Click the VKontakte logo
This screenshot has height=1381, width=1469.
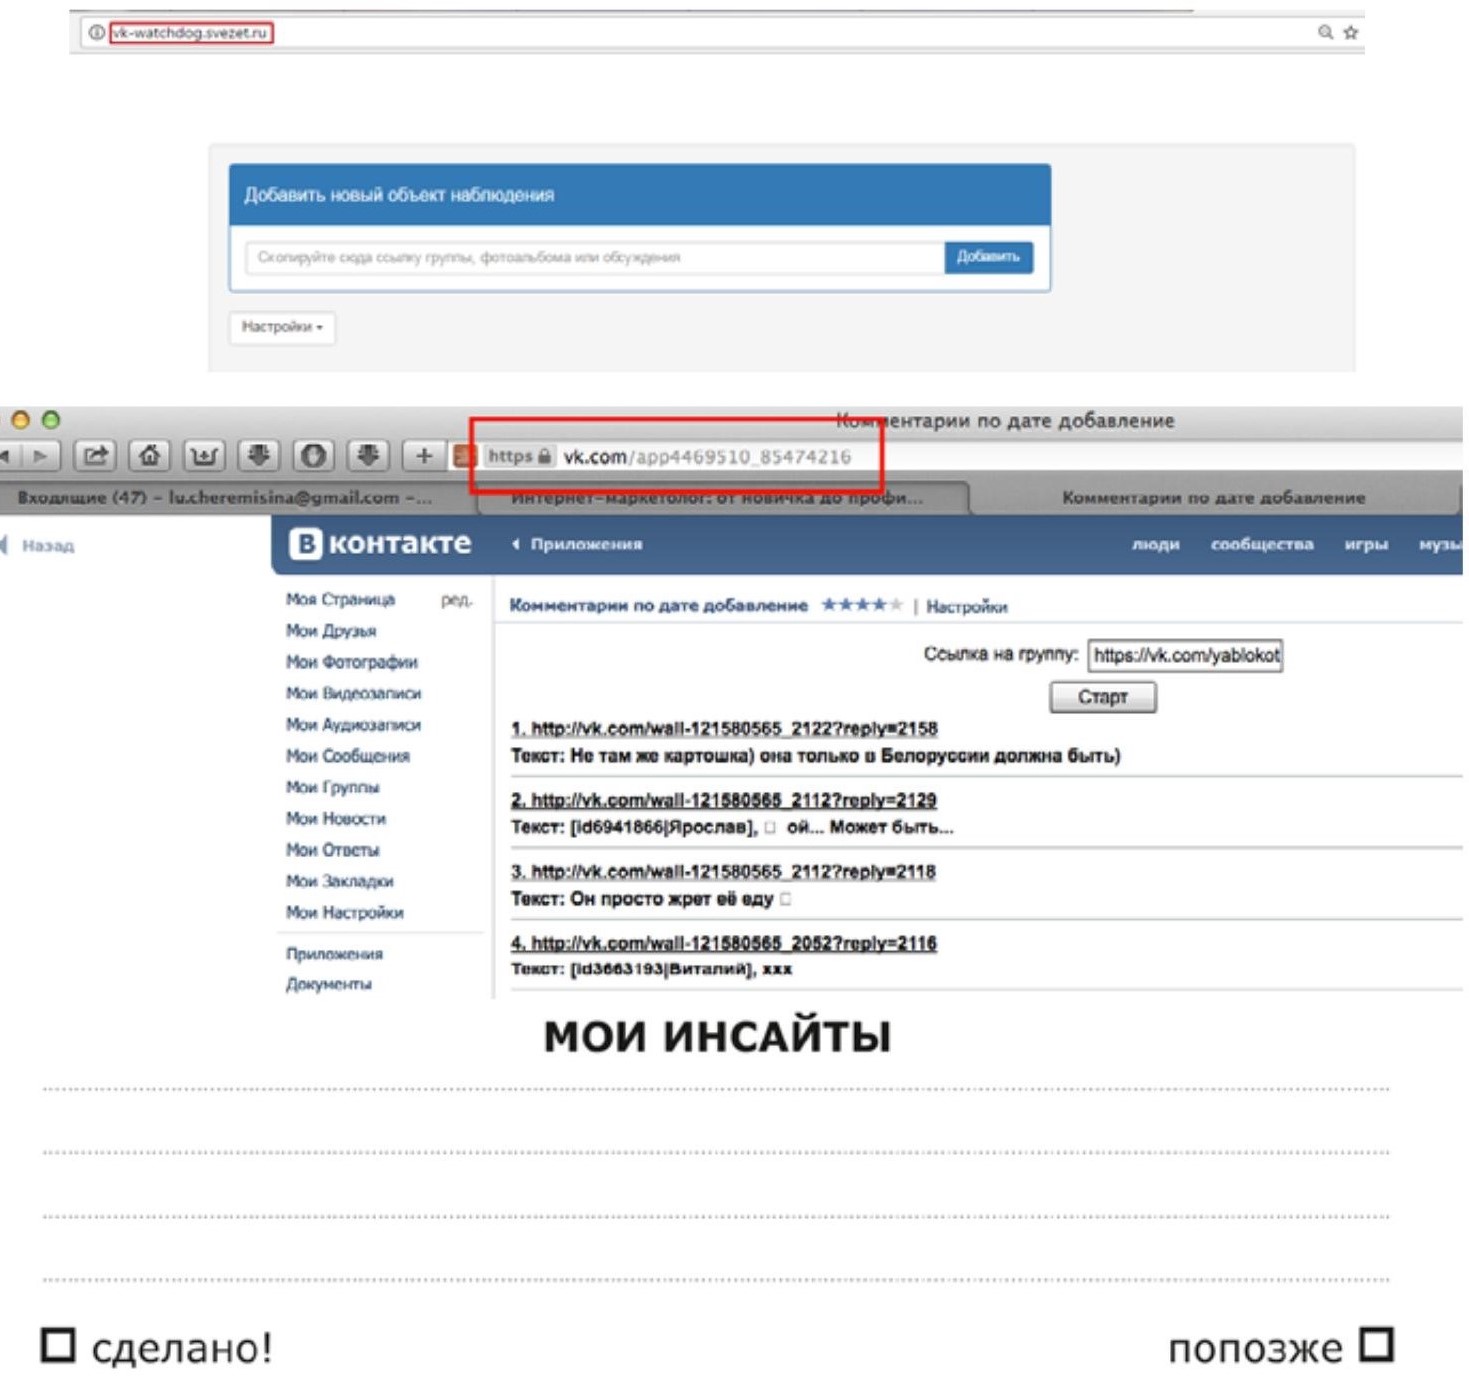(x=380, y=543)
